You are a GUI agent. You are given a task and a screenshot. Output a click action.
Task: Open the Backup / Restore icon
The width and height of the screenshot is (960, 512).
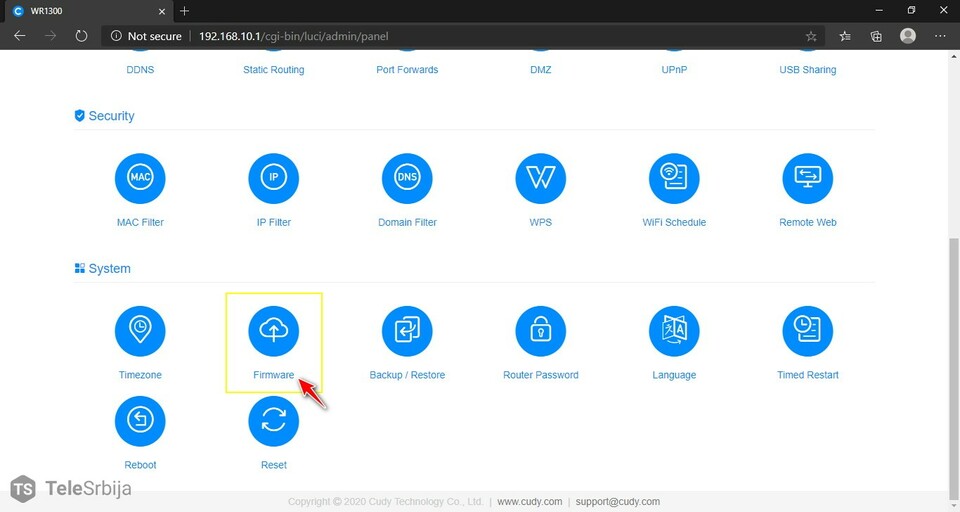point(407,331)
